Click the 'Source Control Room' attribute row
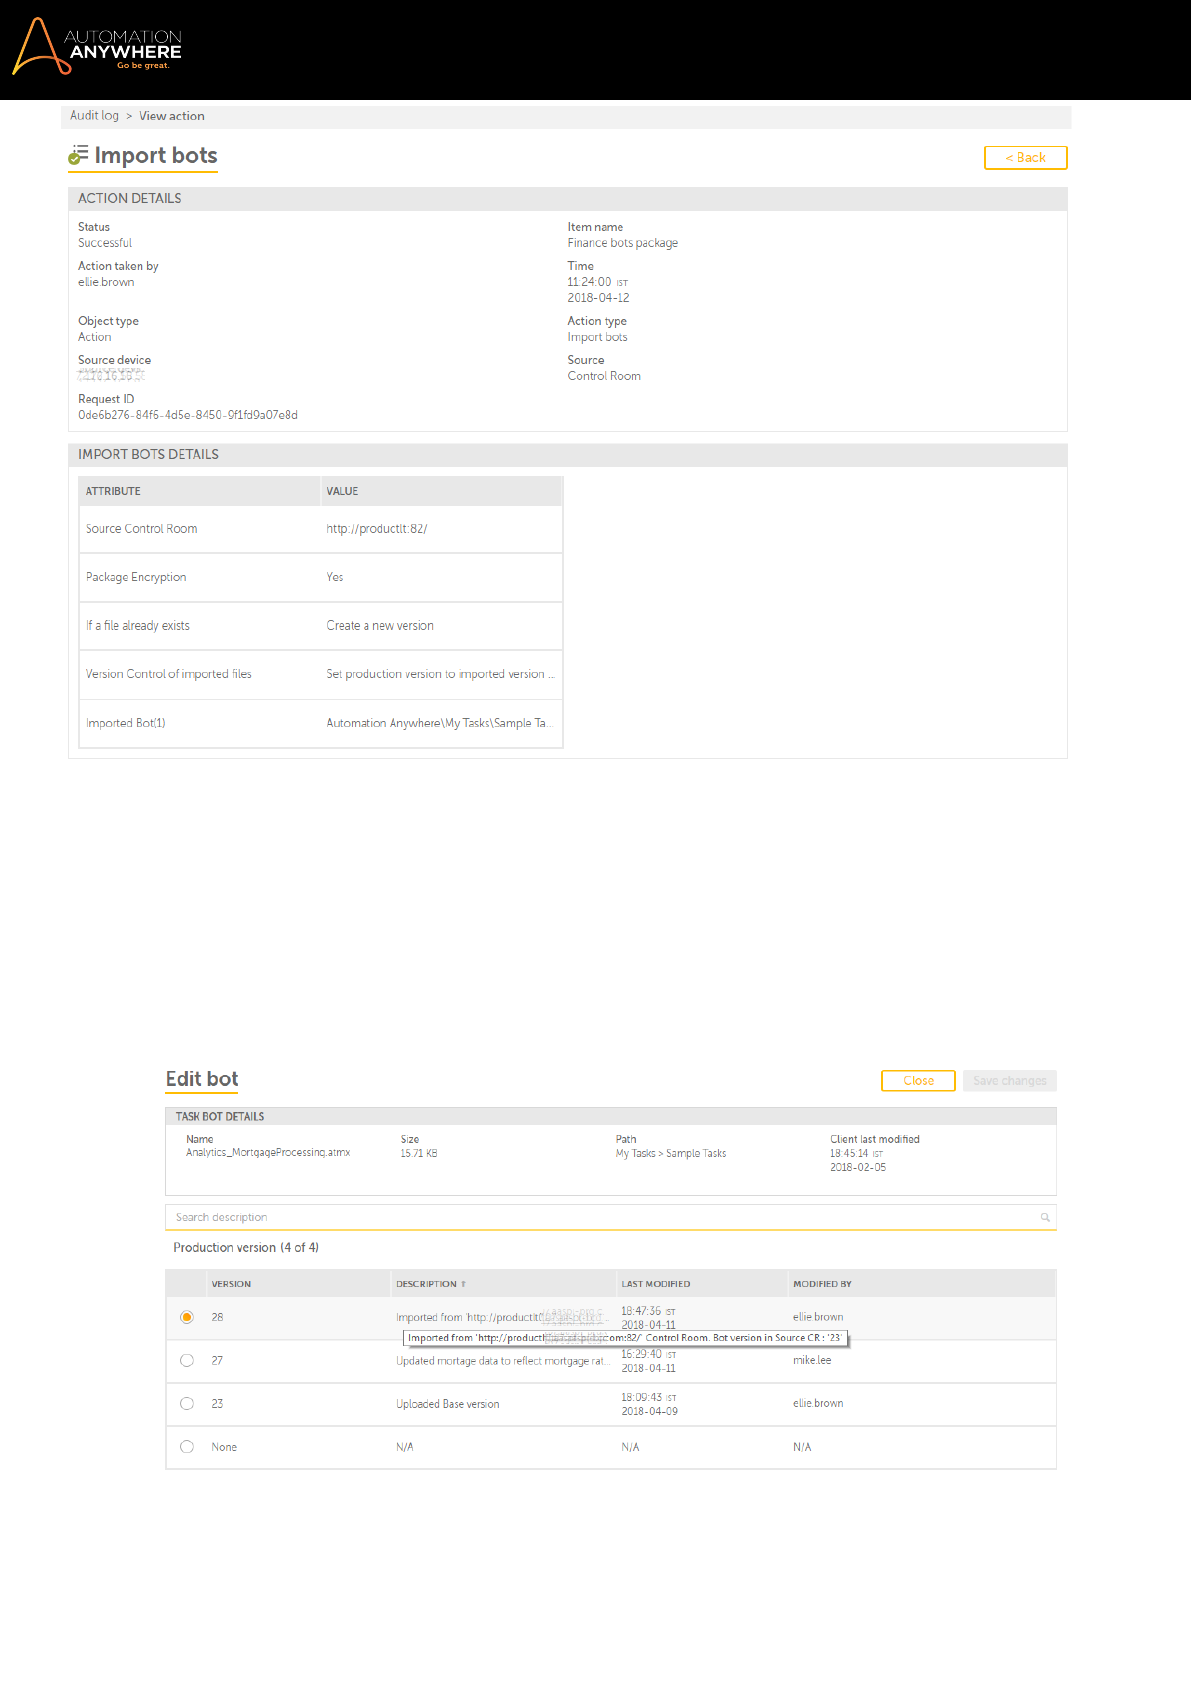 pyautogui.click(x=321, y=529)
